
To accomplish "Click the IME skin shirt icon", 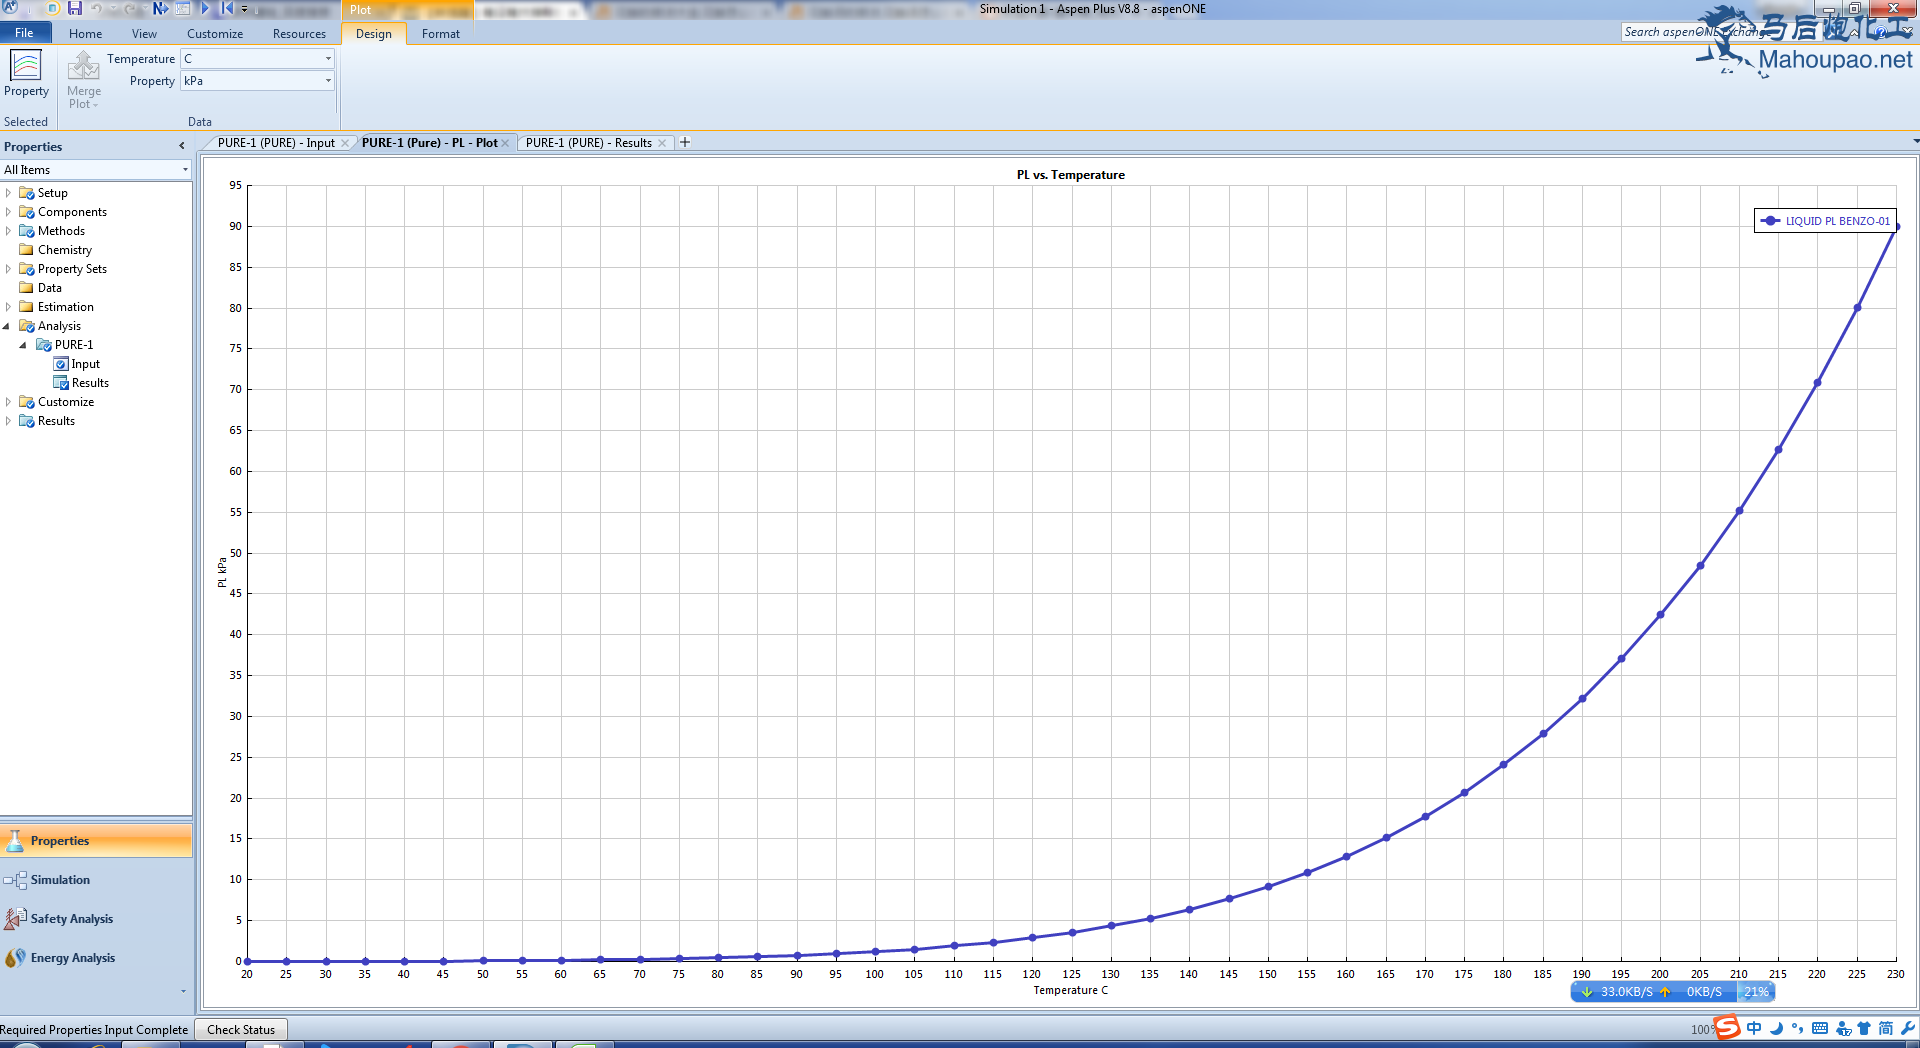I will click(1864, 1028).
